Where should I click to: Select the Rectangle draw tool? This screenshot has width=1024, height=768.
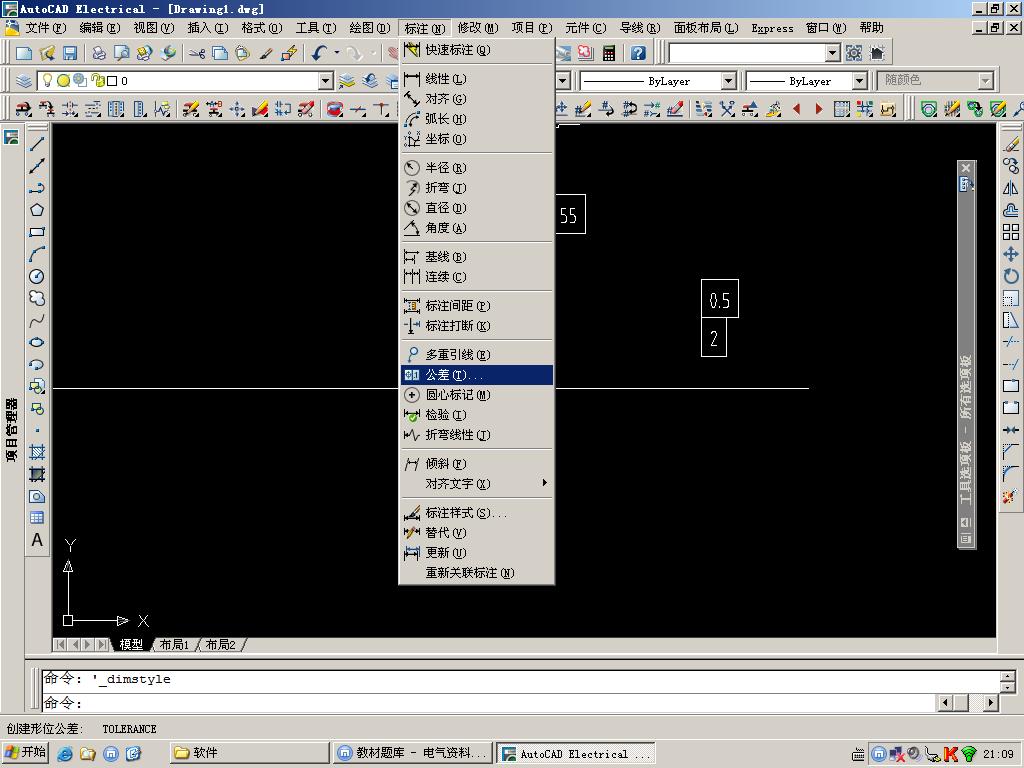(x=37, y=232)
